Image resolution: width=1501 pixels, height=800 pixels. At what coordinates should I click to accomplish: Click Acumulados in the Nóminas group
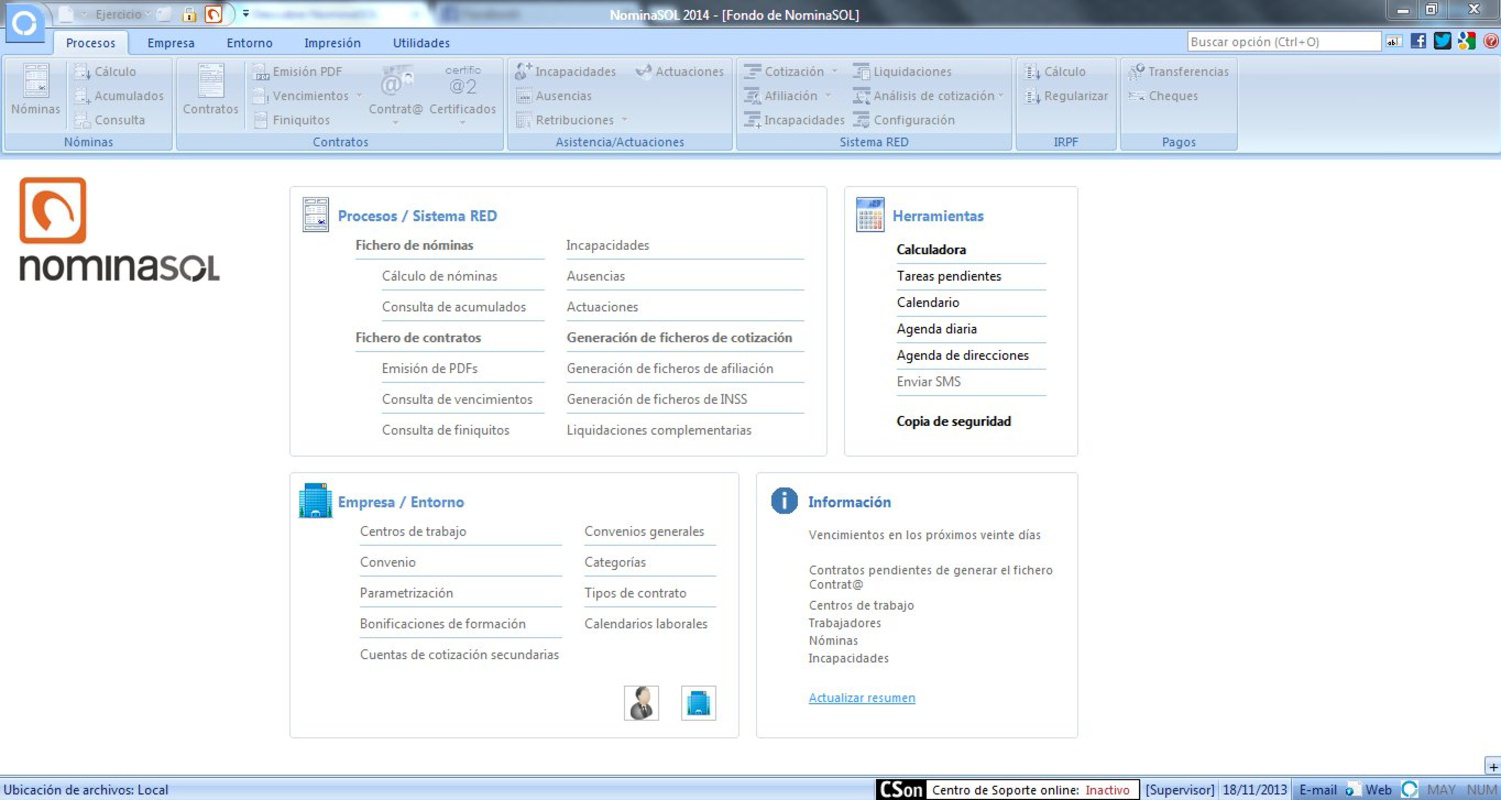[x=119, y=96]
